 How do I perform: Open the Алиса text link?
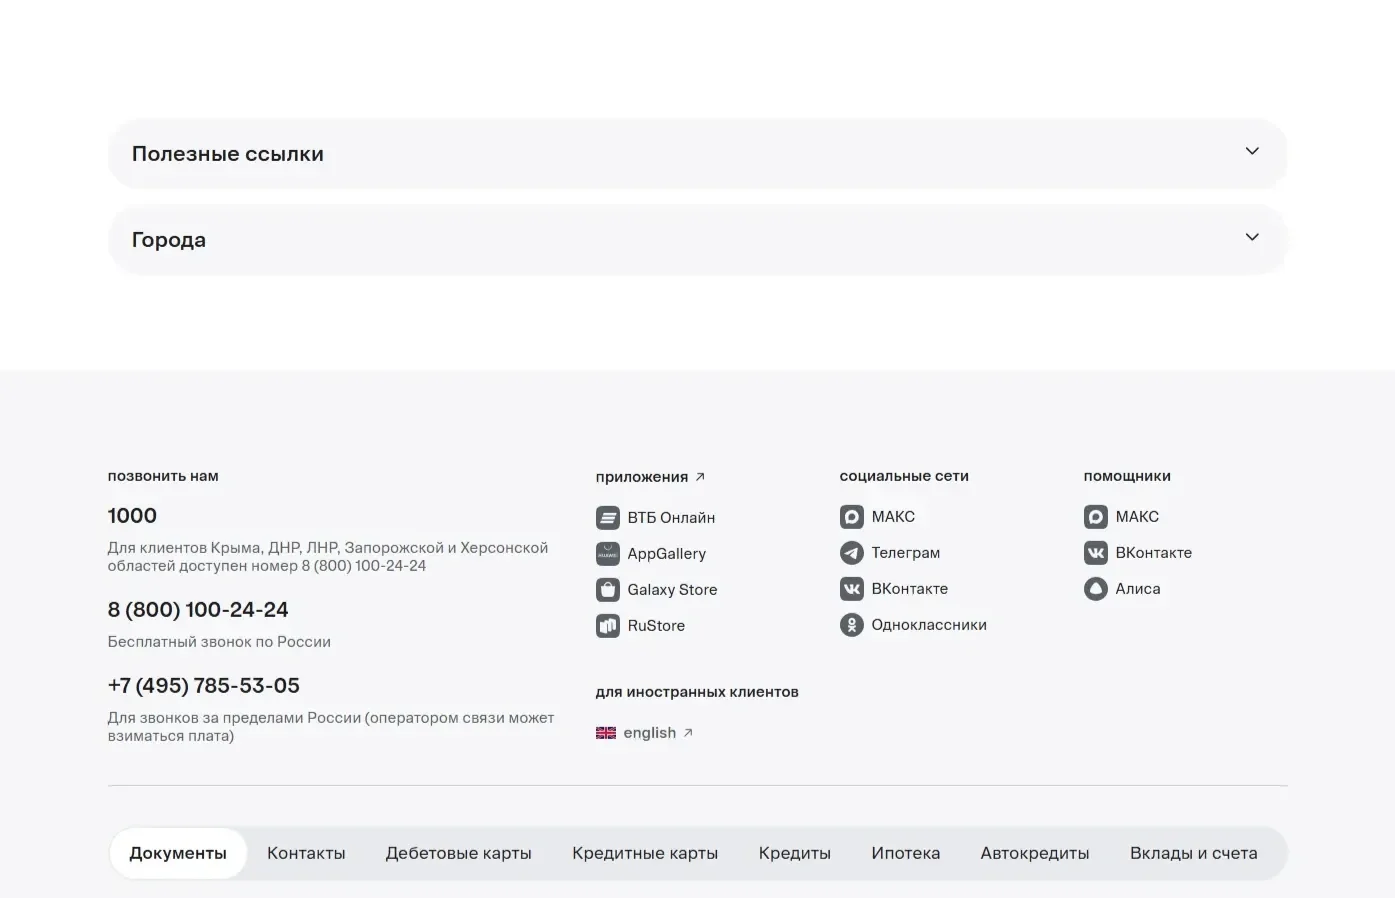(x=1138, y=589)
